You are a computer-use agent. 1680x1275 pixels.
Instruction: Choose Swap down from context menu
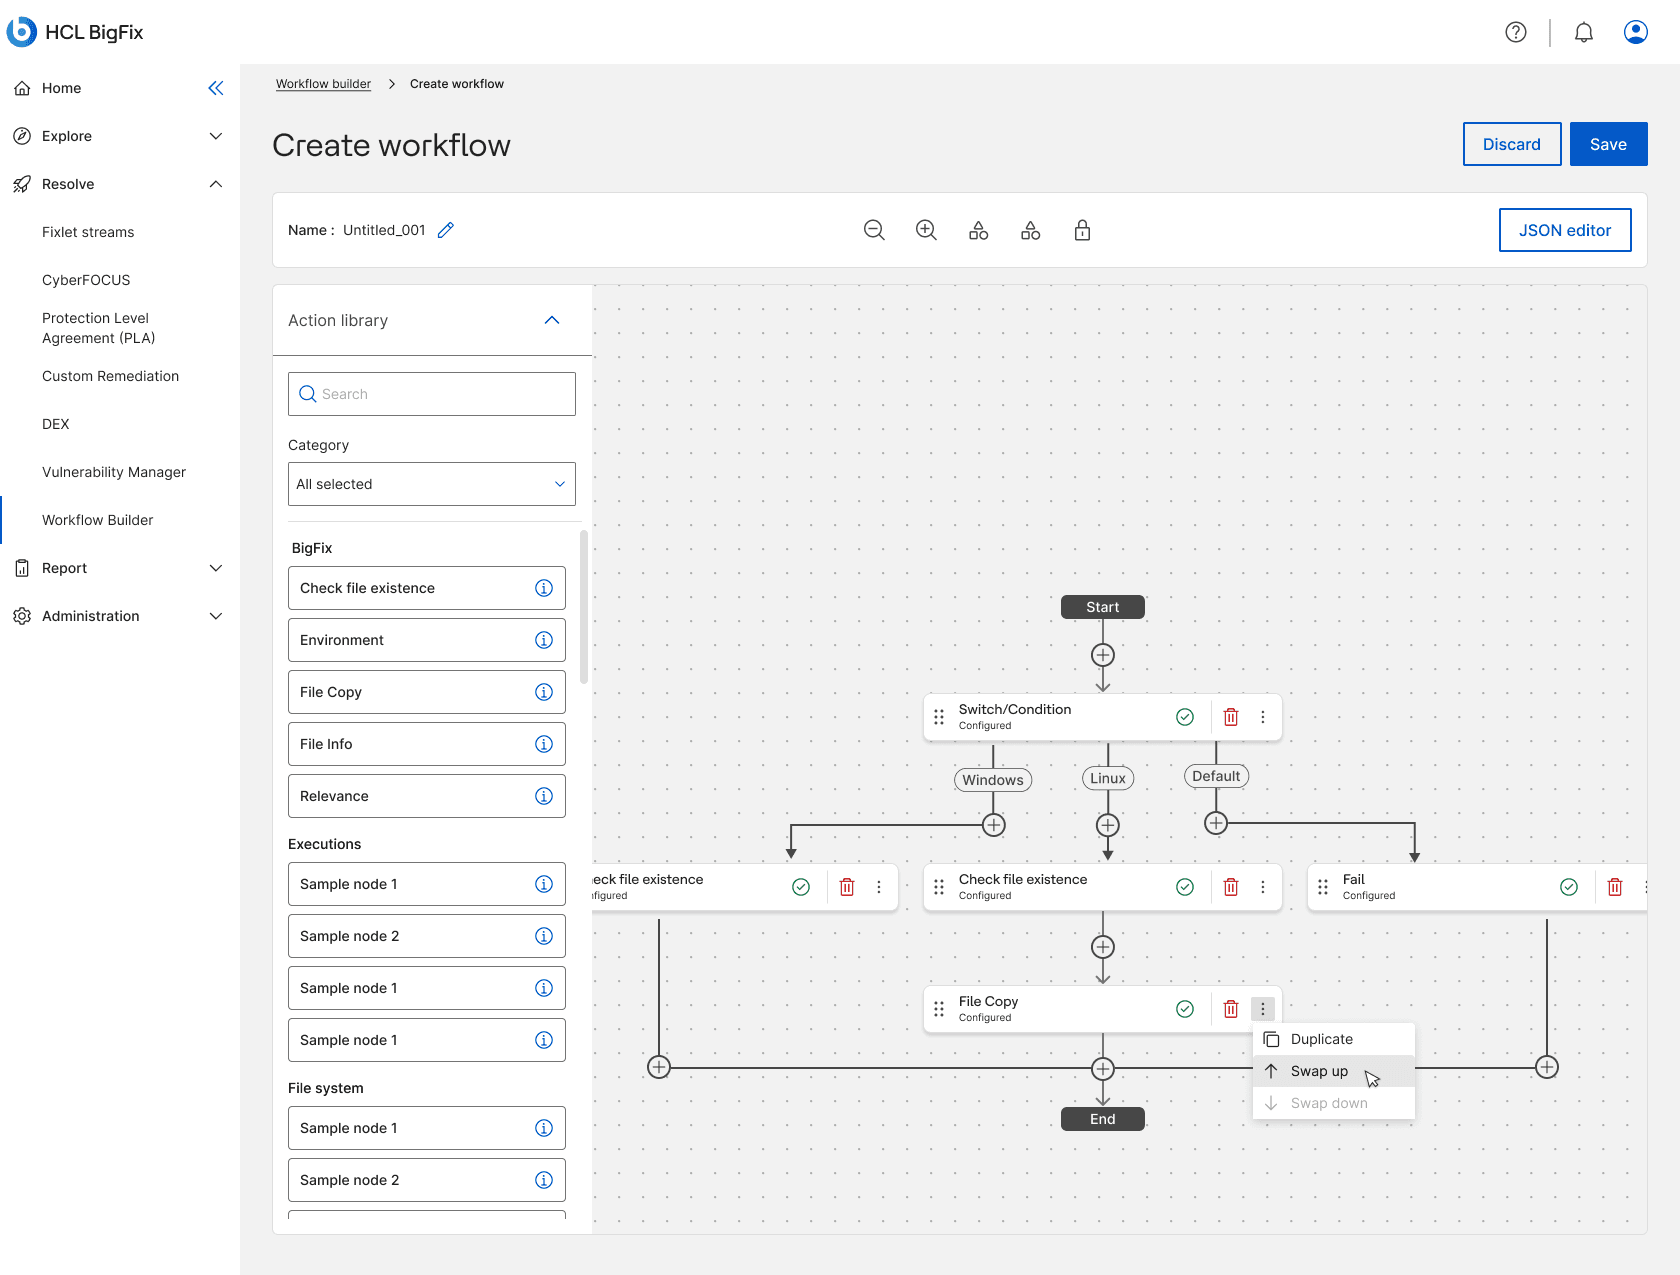point(1334,1103)
